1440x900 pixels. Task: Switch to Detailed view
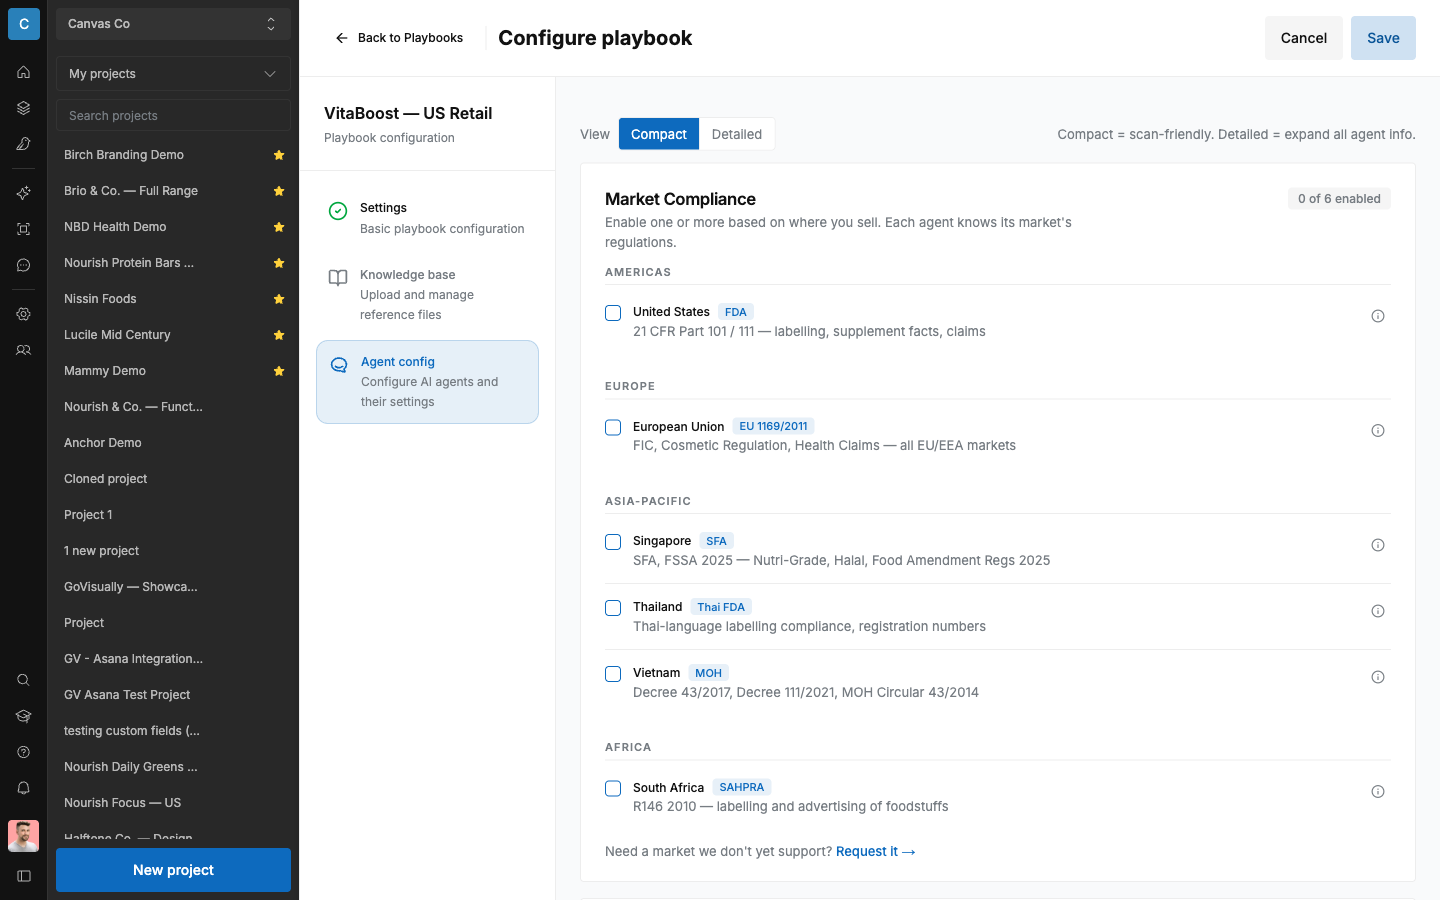tap(737, 134)
